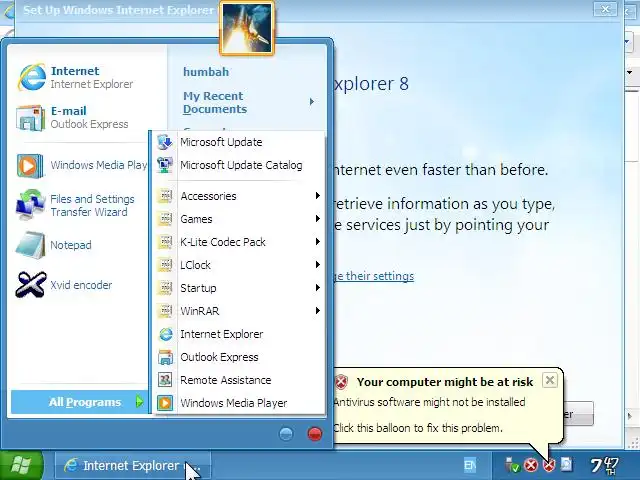The height and width of the screenshot is (480, 640).
Task: Click the humbah user name
Action: click(206, 72)
